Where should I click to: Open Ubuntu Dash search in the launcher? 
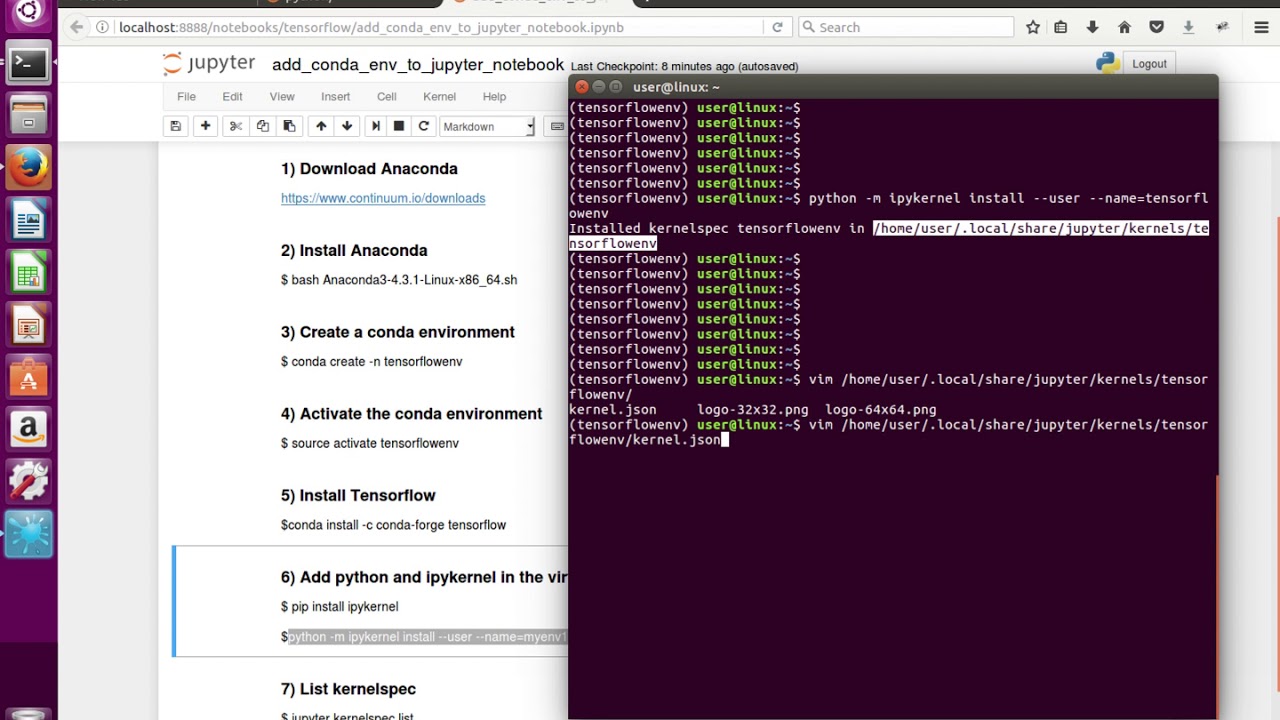click(x=28, y=14)
